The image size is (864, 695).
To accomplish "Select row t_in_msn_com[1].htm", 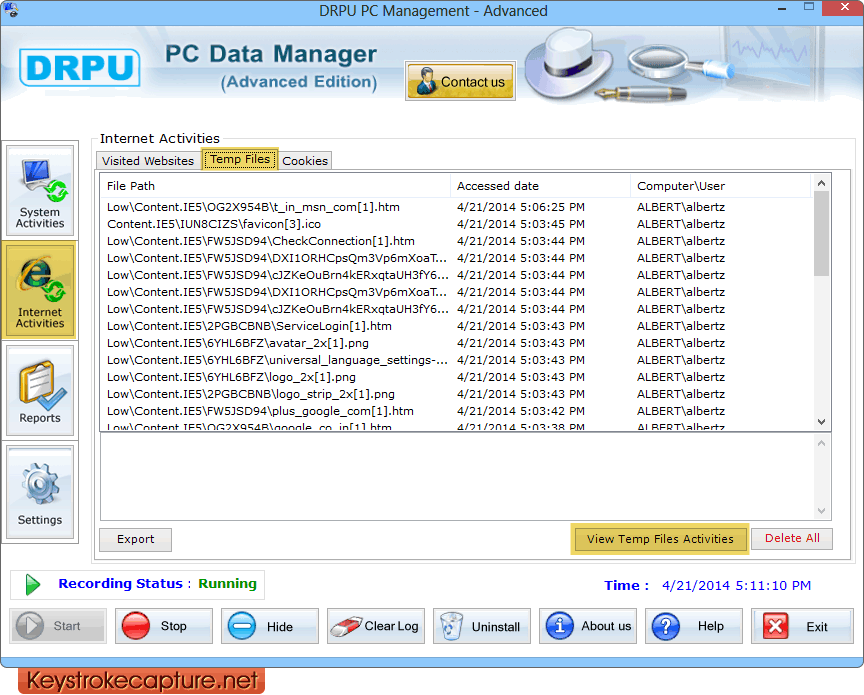I will coord(455,207).
